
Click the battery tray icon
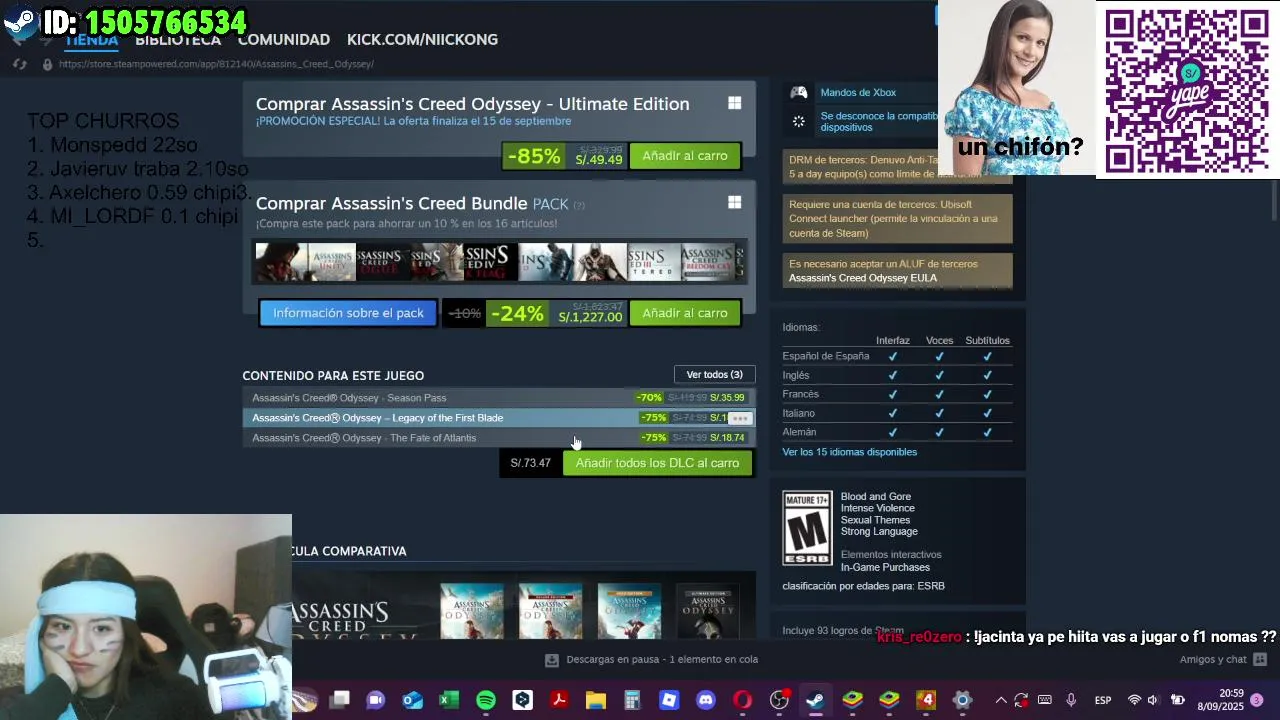tap(1178, 700)
